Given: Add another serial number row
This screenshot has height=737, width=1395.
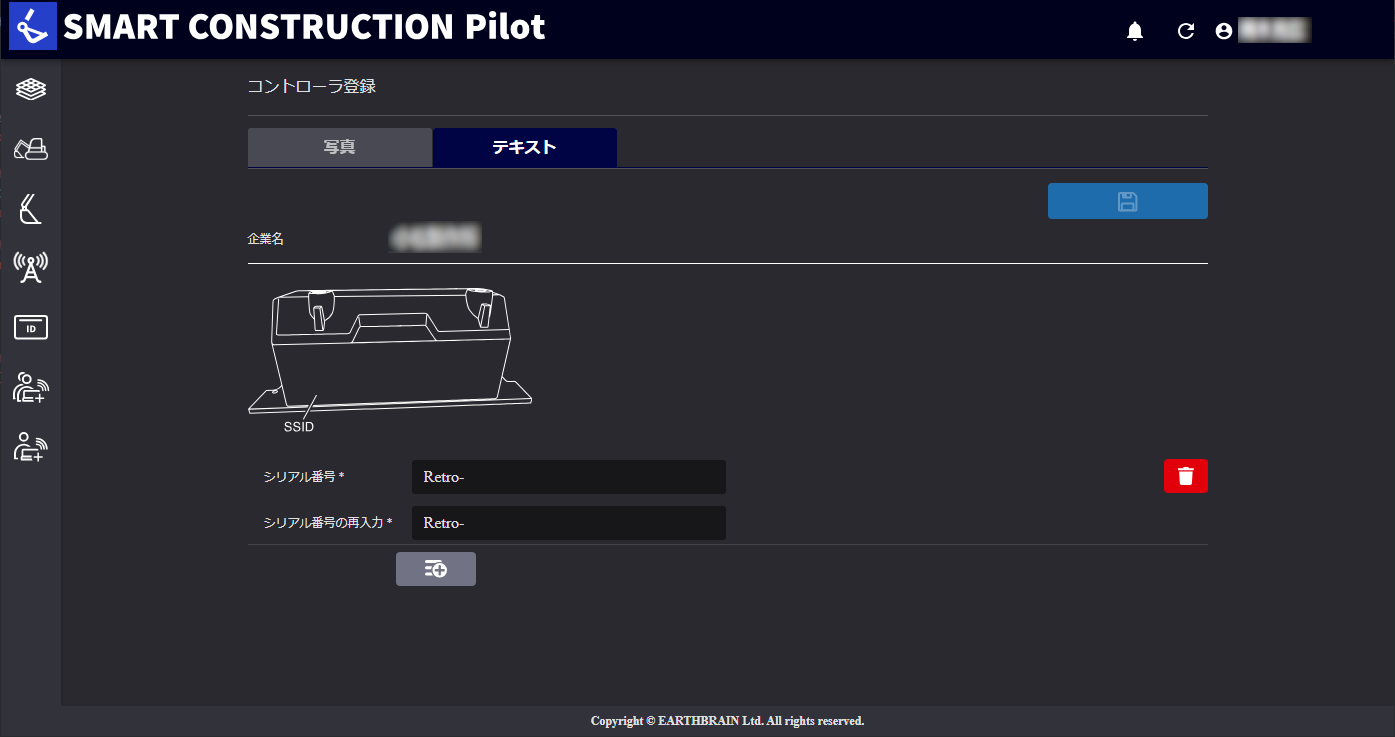Looking at the screenshot, I should click(436, 569).
